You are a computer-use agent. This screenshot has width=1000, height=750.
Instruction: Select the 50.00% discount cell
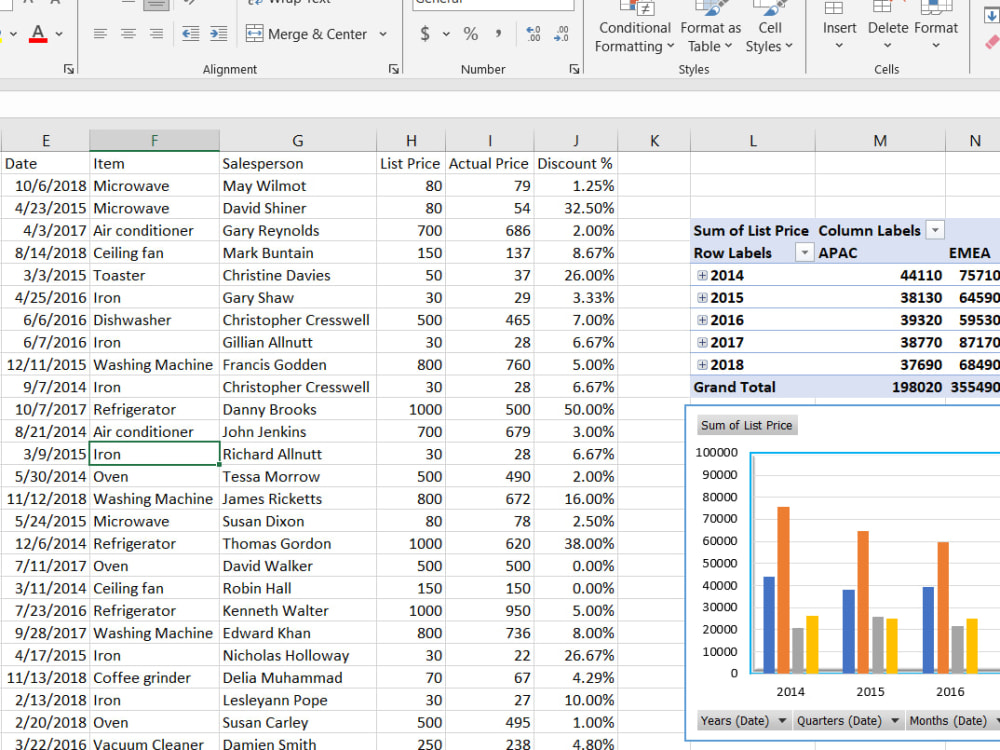point(576,409)
